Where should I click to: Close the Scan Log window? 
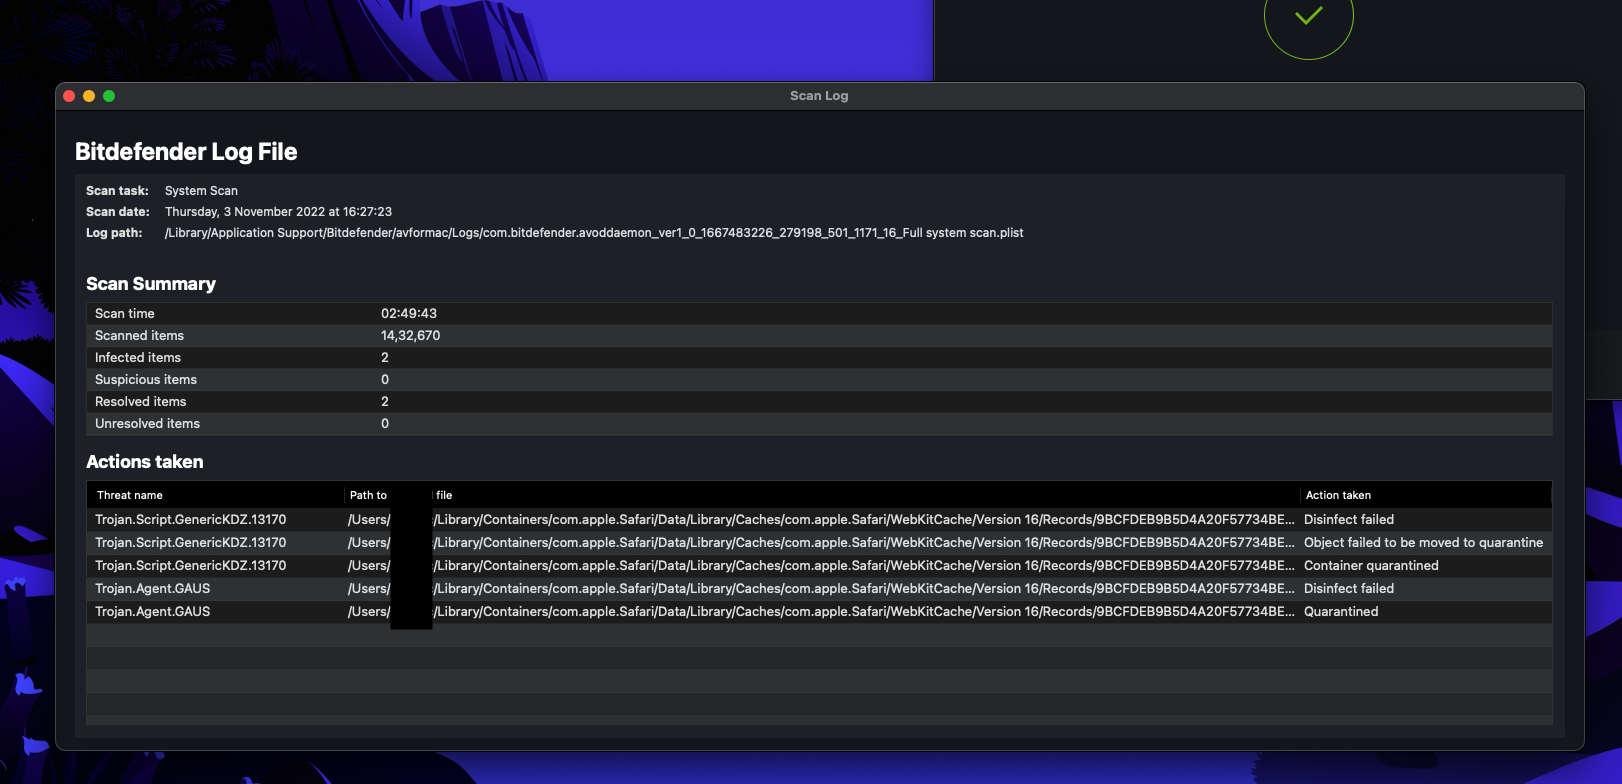(69, 96)
